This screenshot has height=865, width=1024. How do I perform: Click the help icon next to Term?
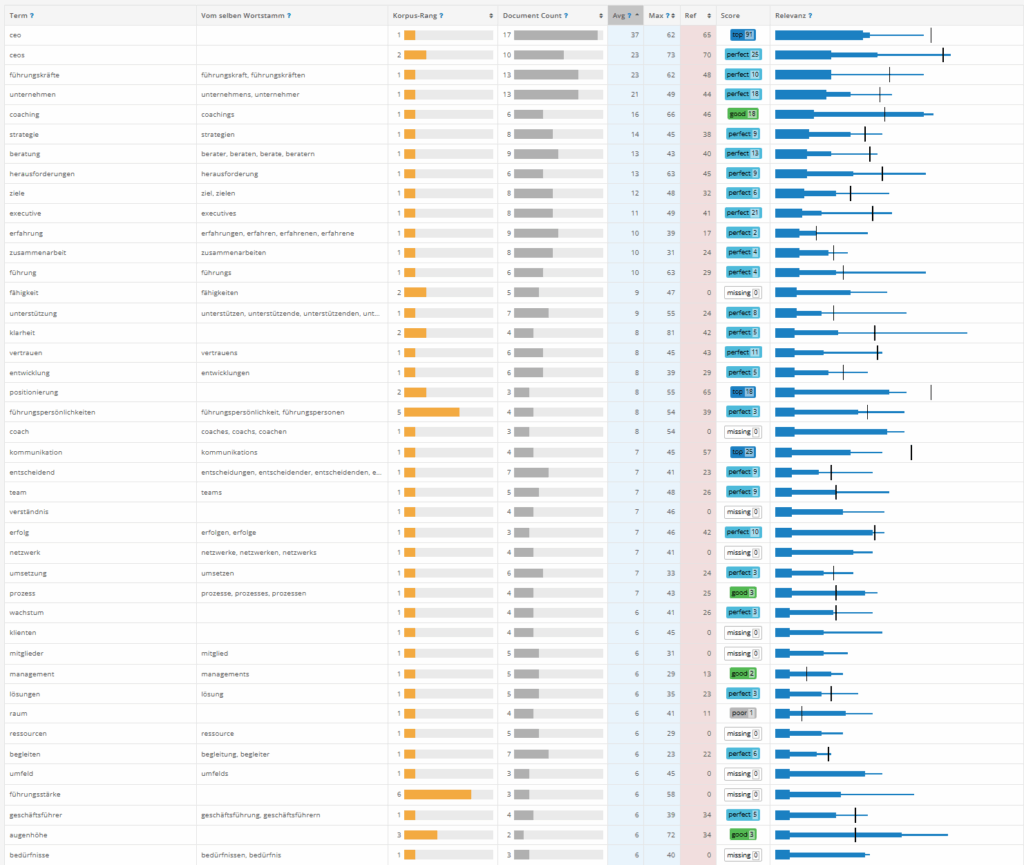coord(32,16)
